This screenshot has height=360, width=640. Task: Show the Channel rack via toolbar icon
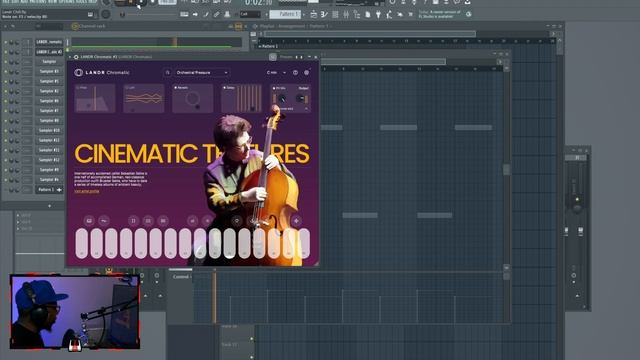(x=335, y=14)
